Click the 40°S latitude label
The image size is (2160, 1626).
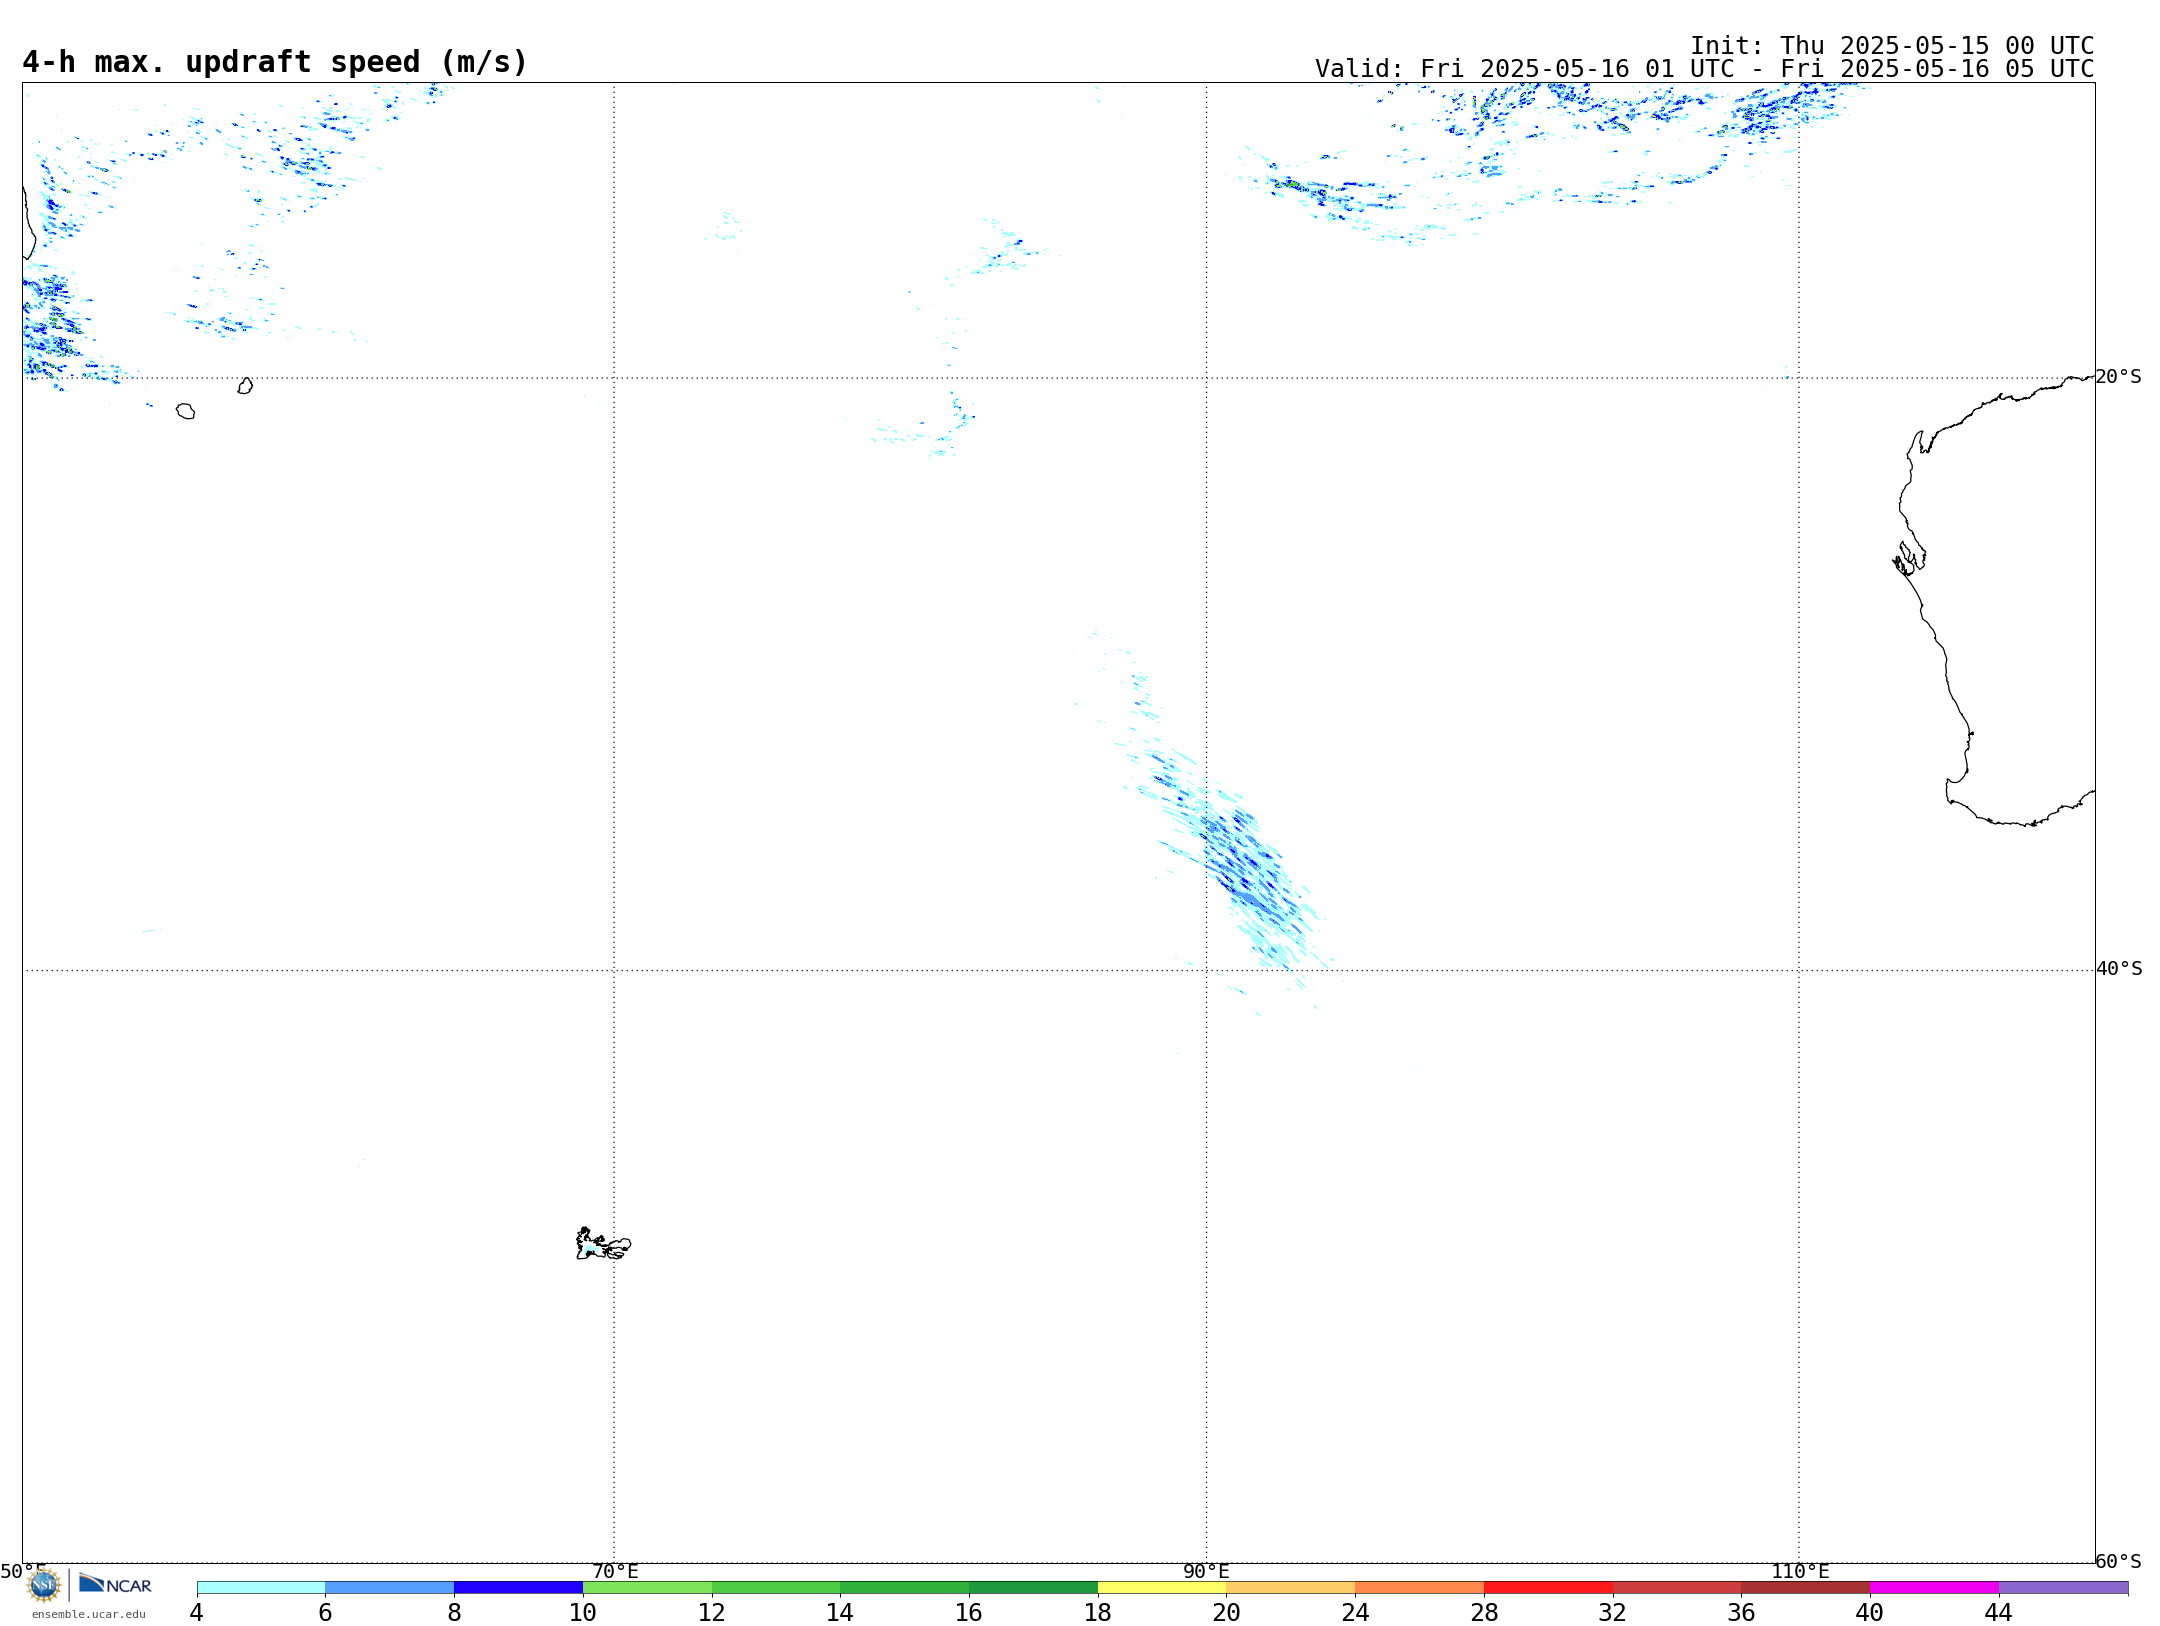click(2119, 969)
